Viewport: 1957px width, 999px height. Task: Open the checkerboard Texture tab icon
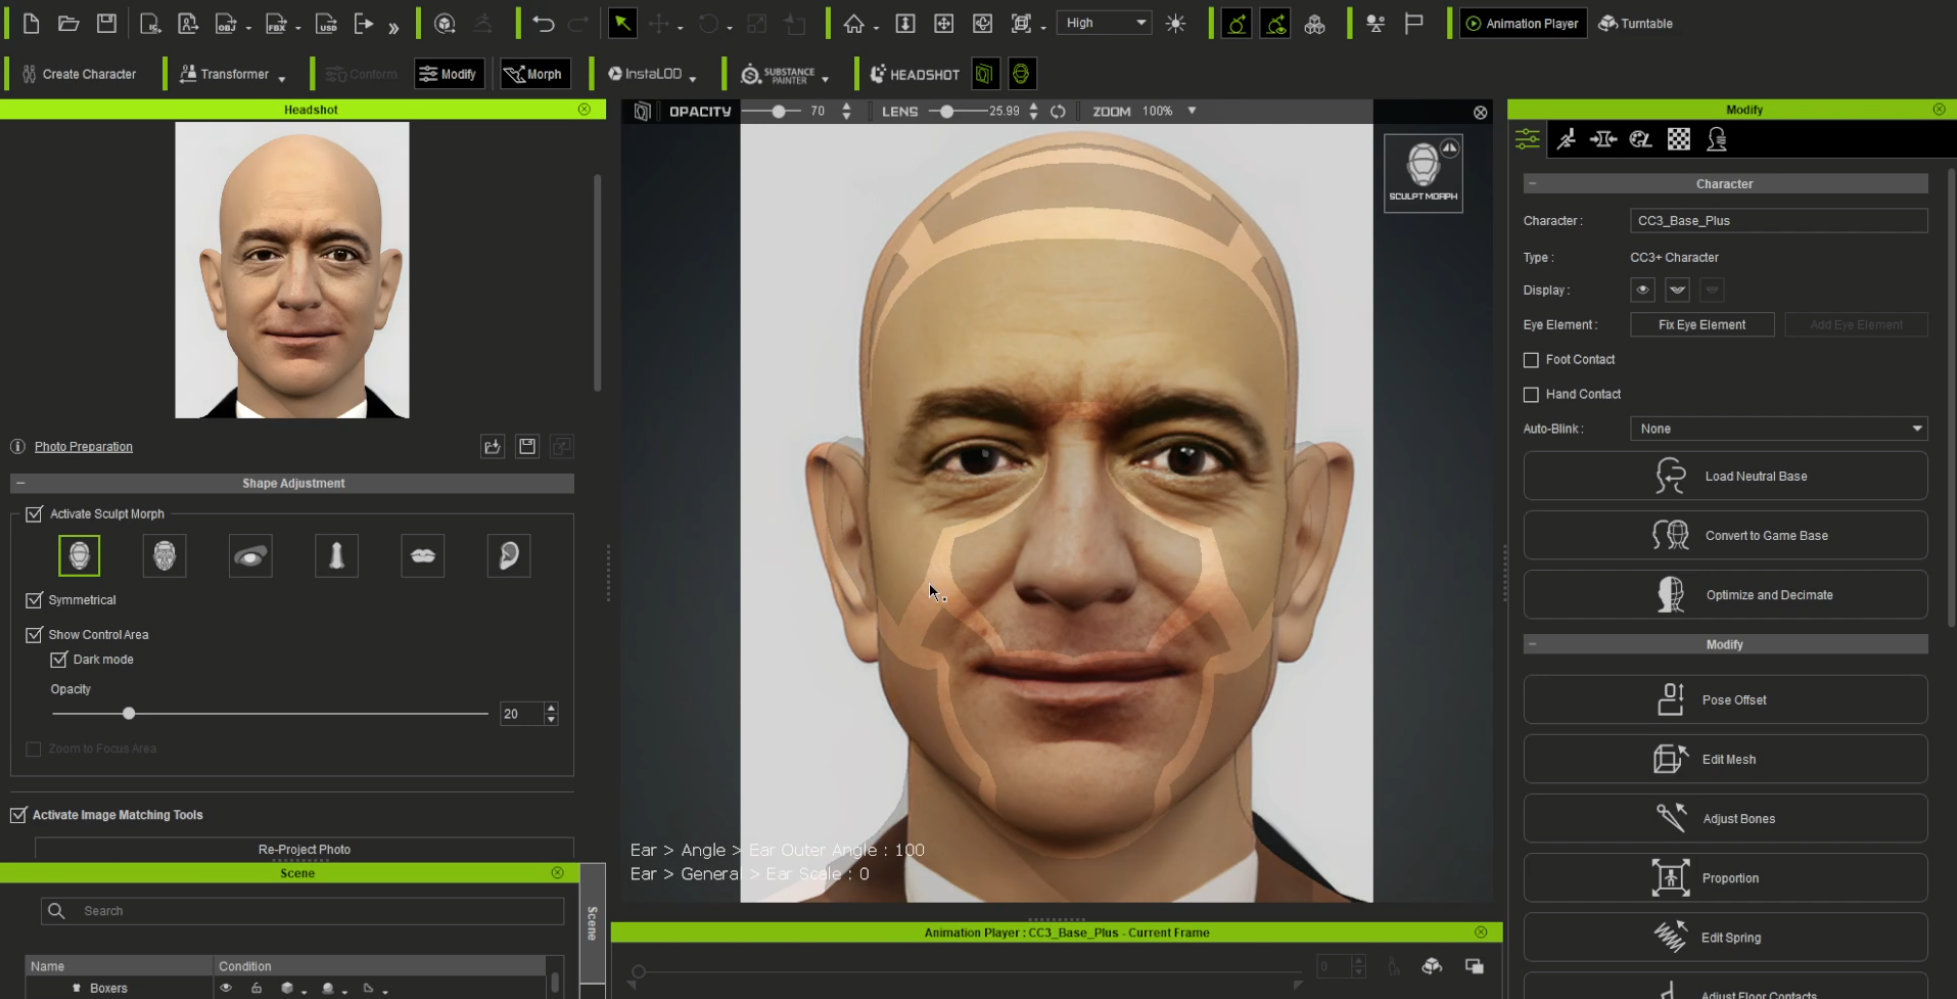1679,140
